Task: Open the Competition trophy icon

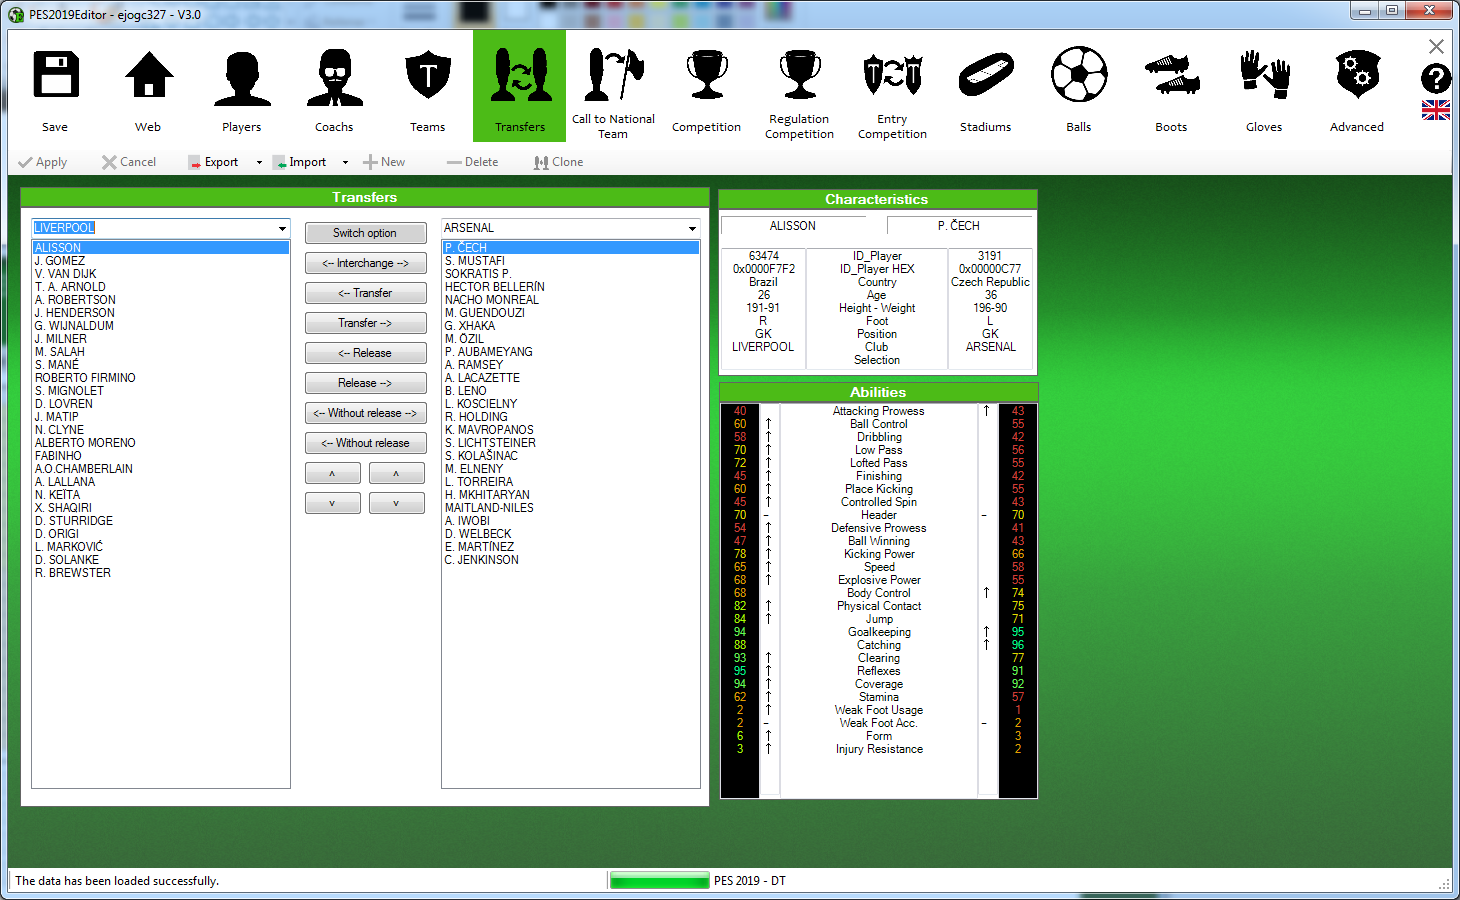Action: point(707,76)
